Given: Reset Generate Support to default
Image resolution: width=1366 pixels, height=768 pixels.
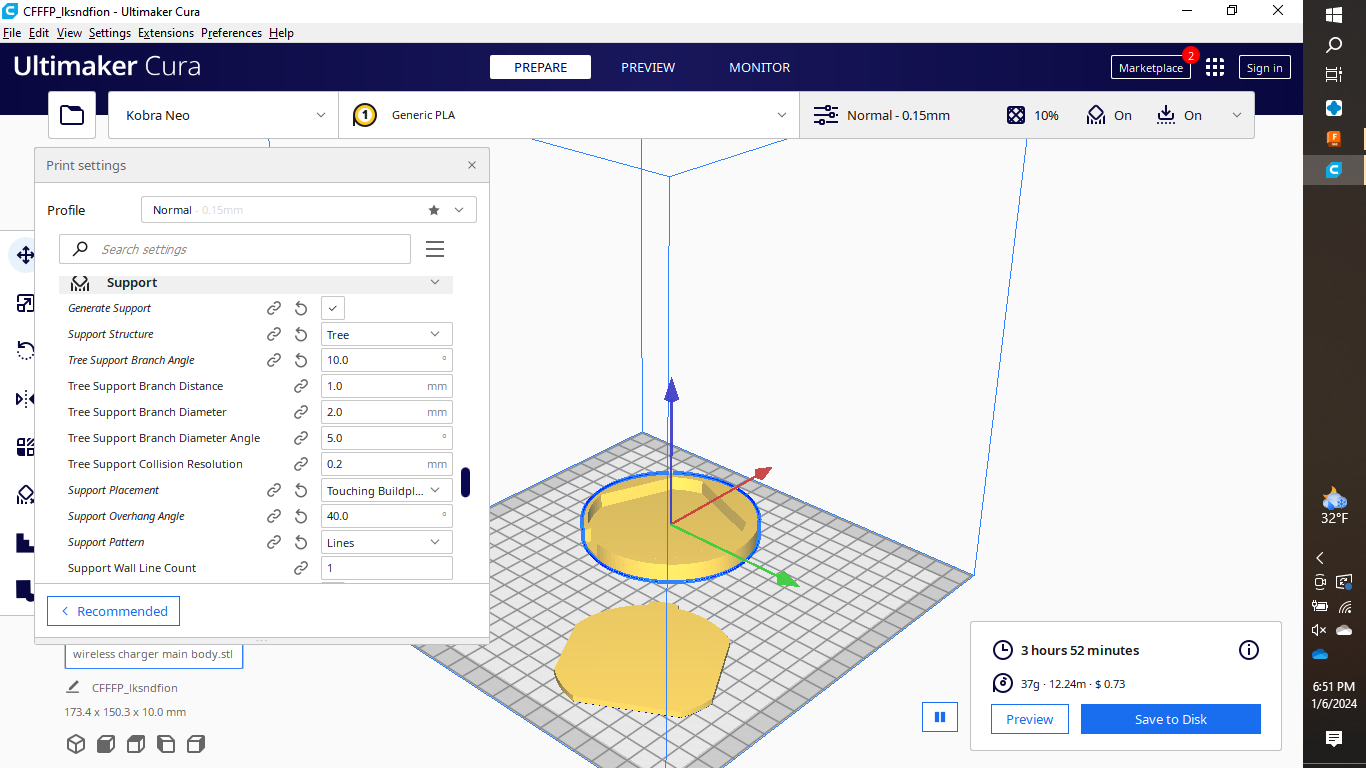Looking at the screenshot, I should pos(301,308).
